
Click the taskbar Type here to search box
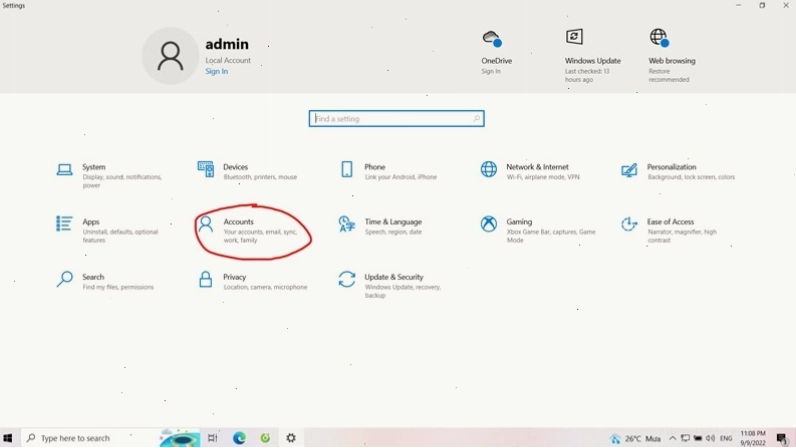pyautogui.click(x=90, y=438)
